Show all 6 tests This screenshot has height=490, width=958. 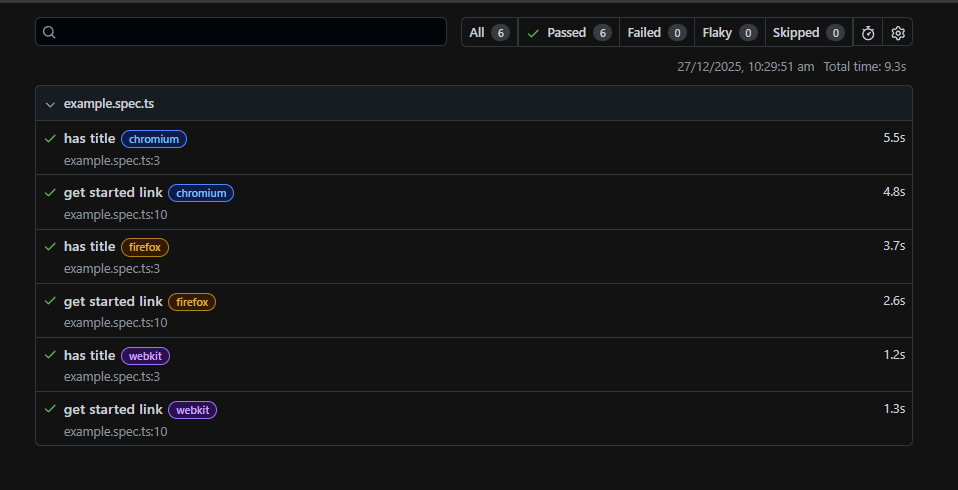click(x=489, y=33)
